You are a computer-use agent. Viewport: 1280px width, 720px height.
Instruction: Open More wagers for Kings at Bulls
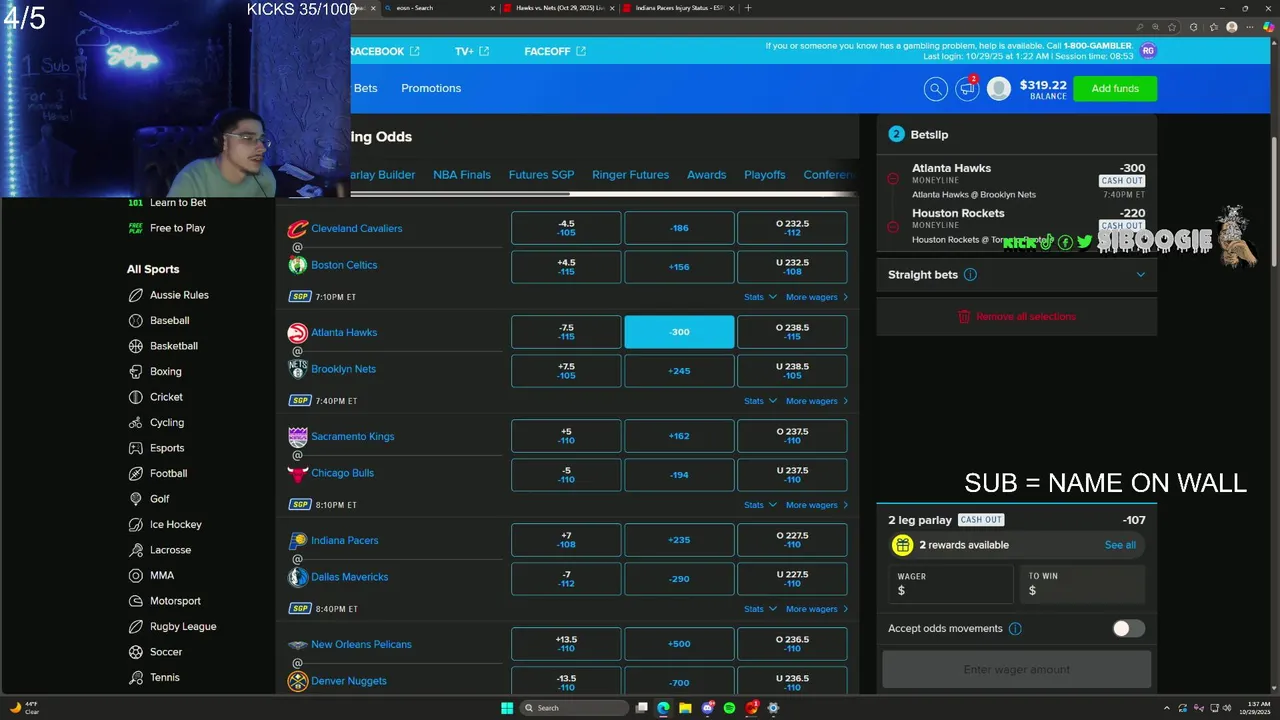tap(817, 505)
